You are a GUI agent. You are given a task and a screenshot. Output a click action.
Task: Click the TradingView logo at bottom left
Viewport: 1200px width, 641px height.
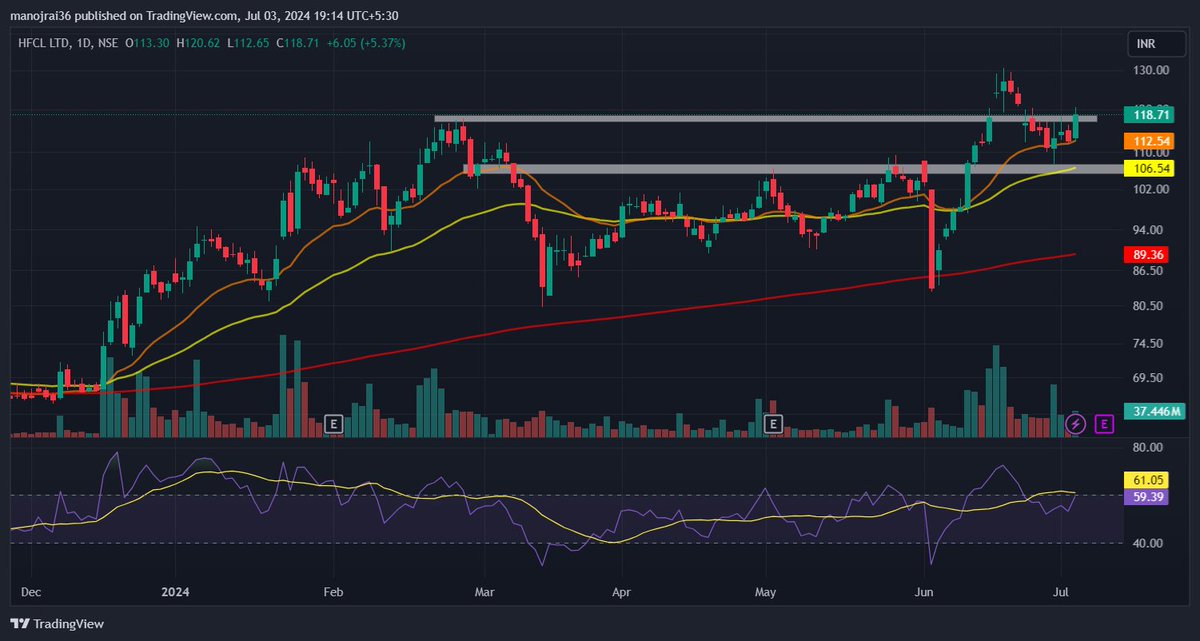pos(57,624)
